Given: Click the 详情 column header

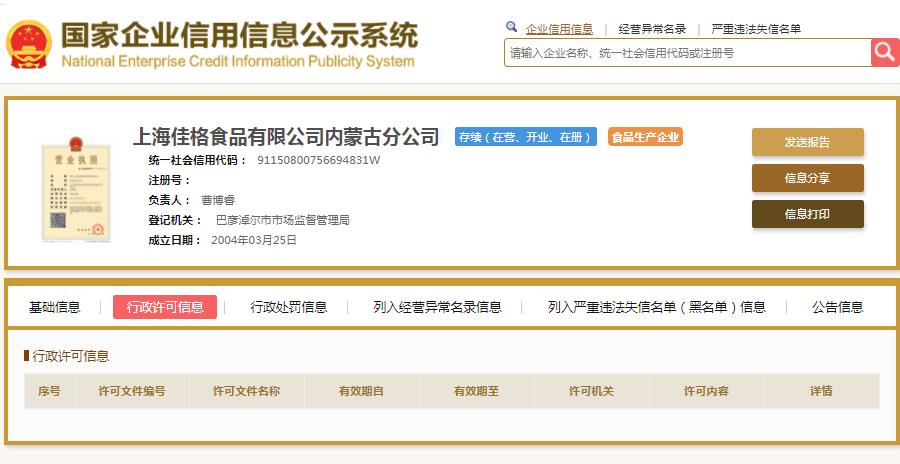Looking at the screenshot, I should 822,391.
